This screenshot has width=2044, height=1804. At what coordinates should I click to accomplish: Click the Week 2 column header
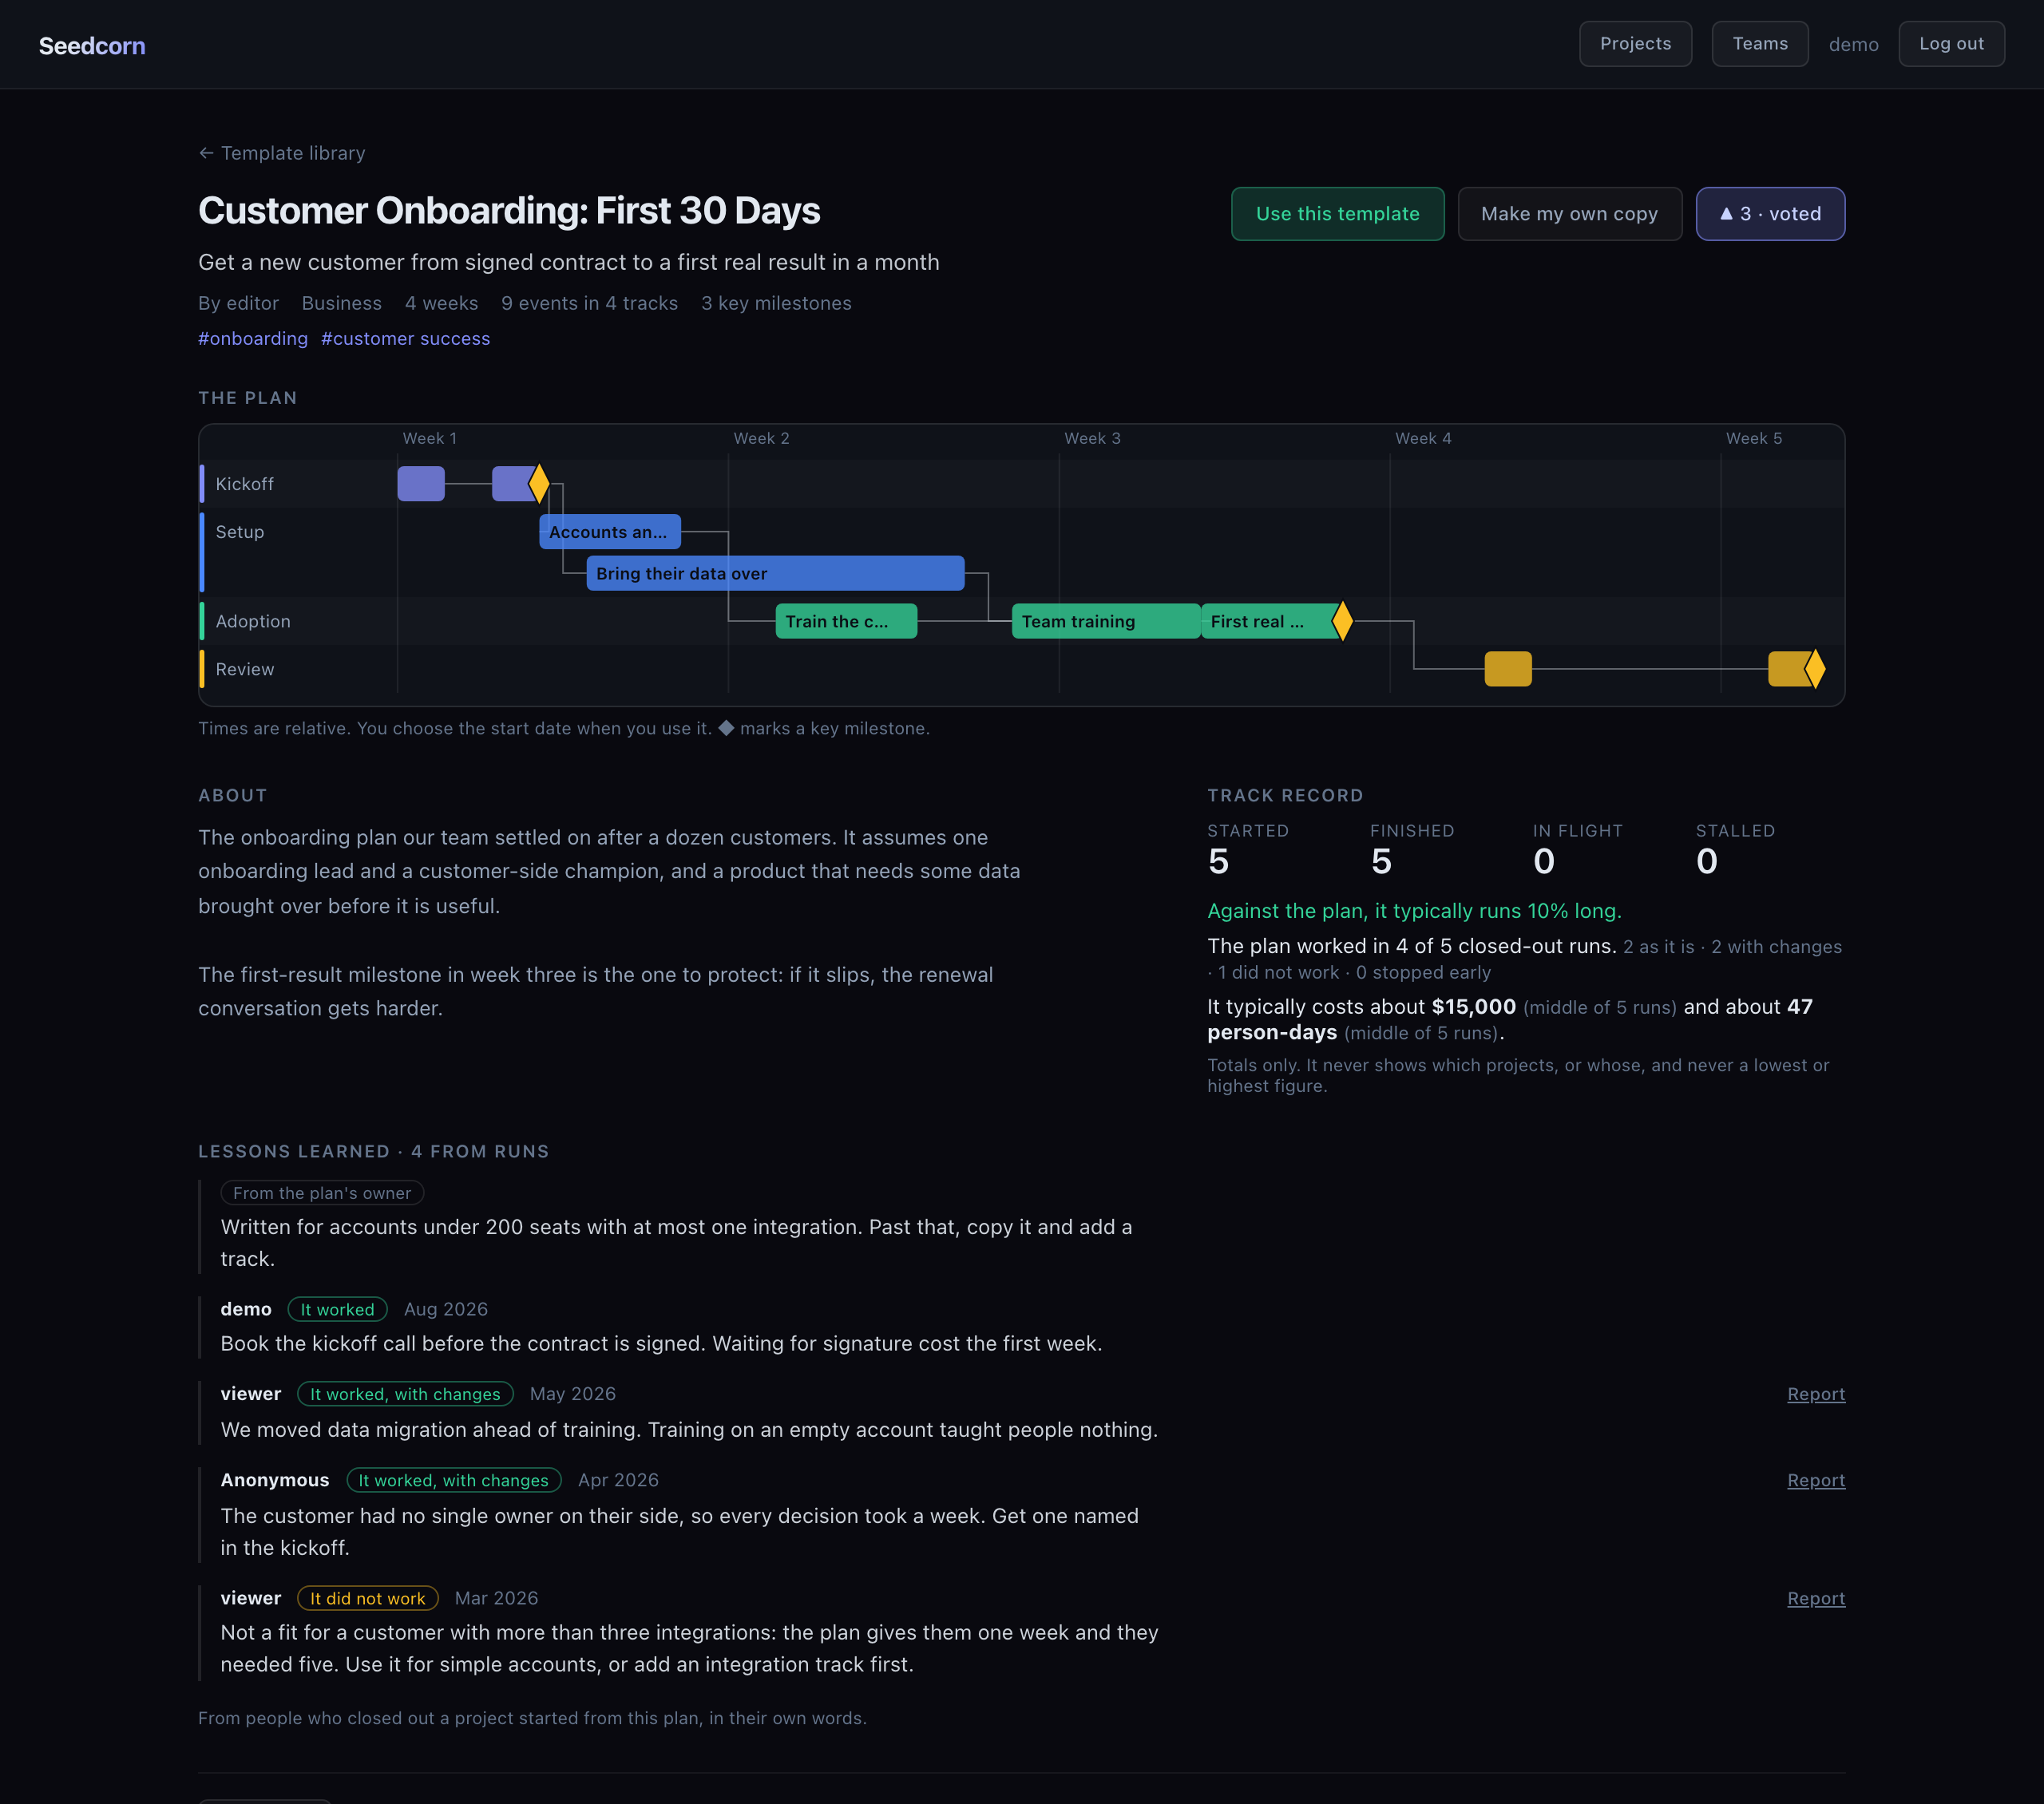pyautogui.click(x=761, y=438)
